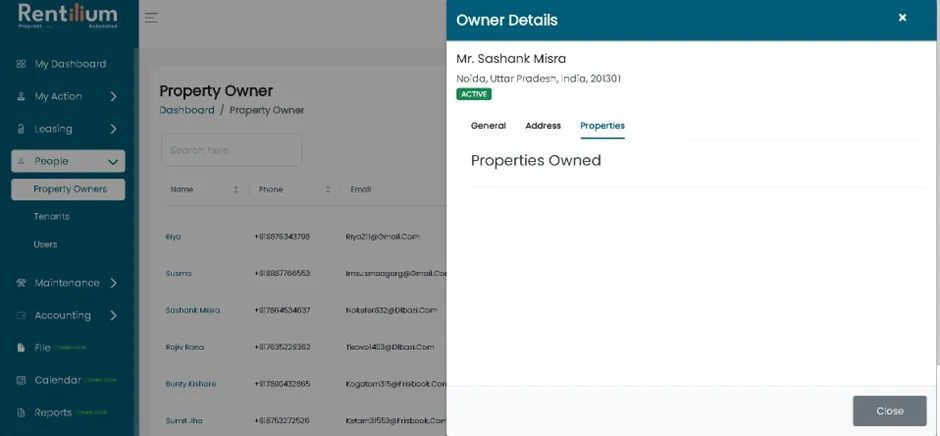Click the Noida, Uttar Pradesh address text
Screen dimensions: 940x436
(538, 79)
